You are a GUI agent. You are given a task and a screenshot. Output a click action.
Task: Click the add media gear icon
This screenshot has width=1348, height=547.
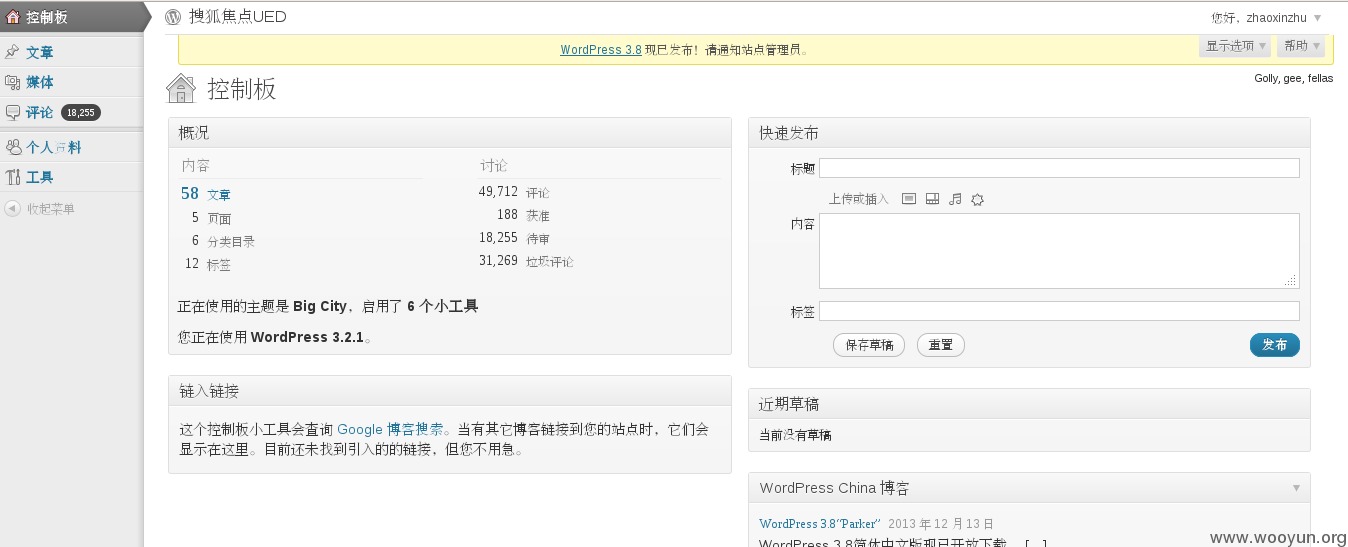tap(978, 199)
